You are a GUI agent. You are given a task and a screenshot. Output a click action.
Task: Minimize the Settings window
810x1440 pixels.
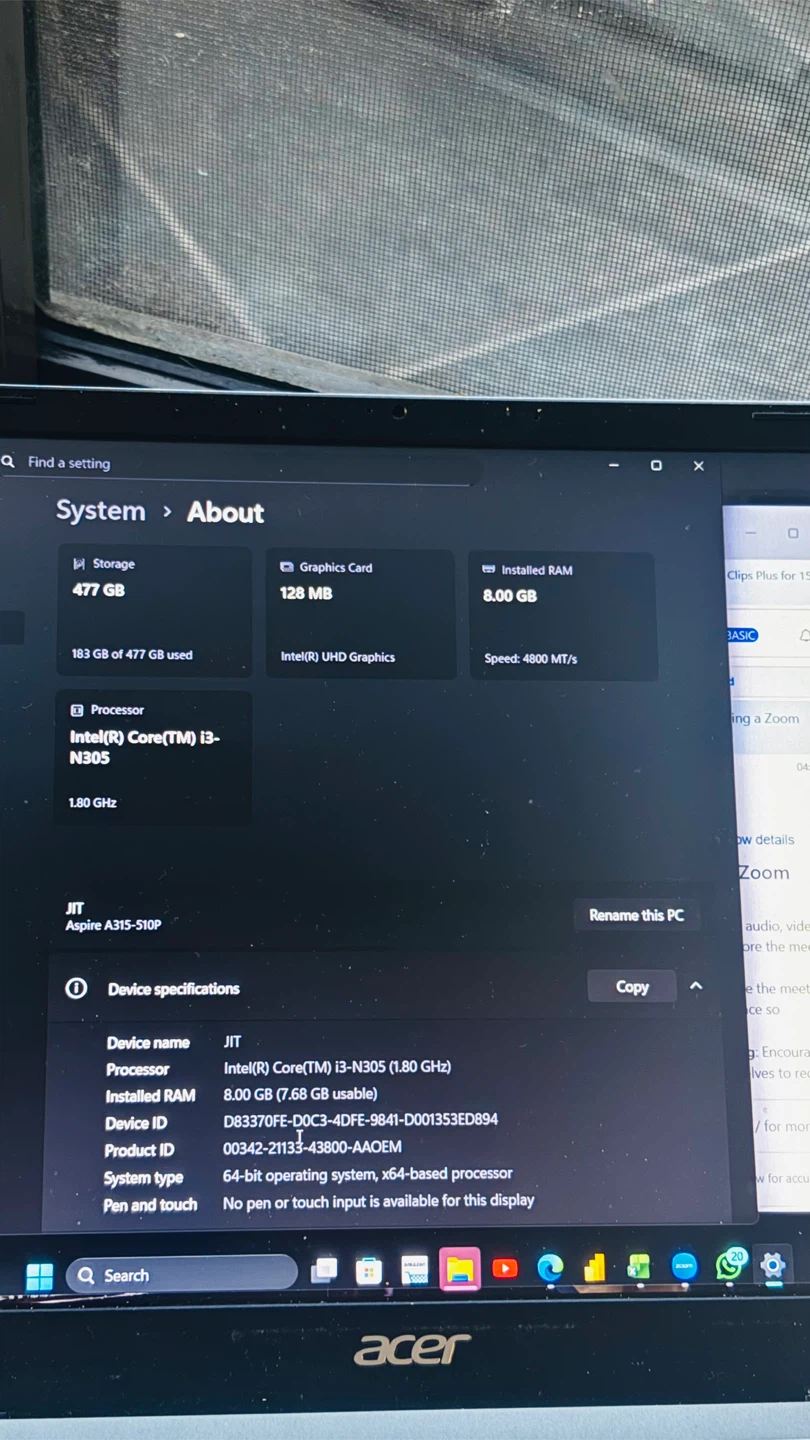613,465
